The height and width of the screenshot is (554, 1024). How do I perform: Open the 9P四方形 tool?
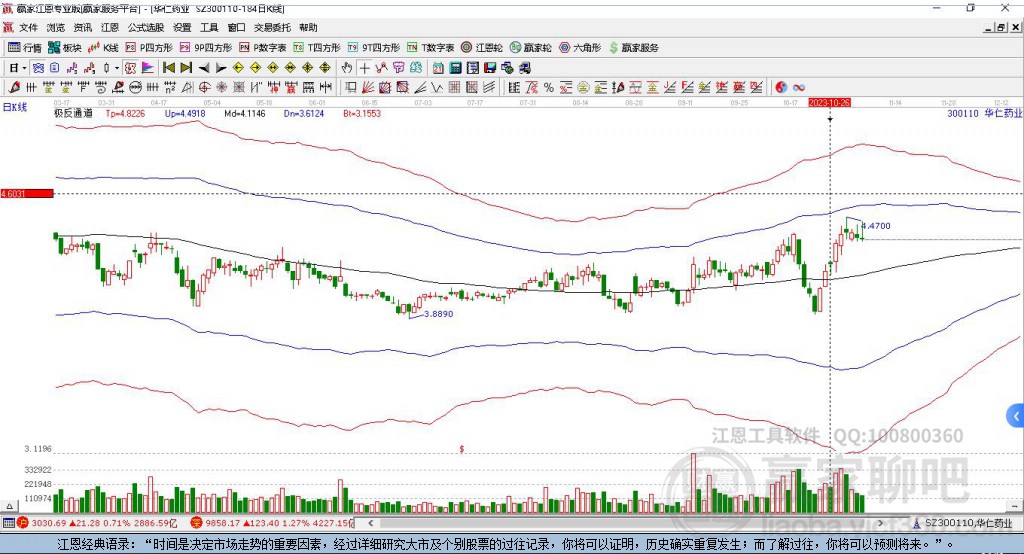coord(206,48)
